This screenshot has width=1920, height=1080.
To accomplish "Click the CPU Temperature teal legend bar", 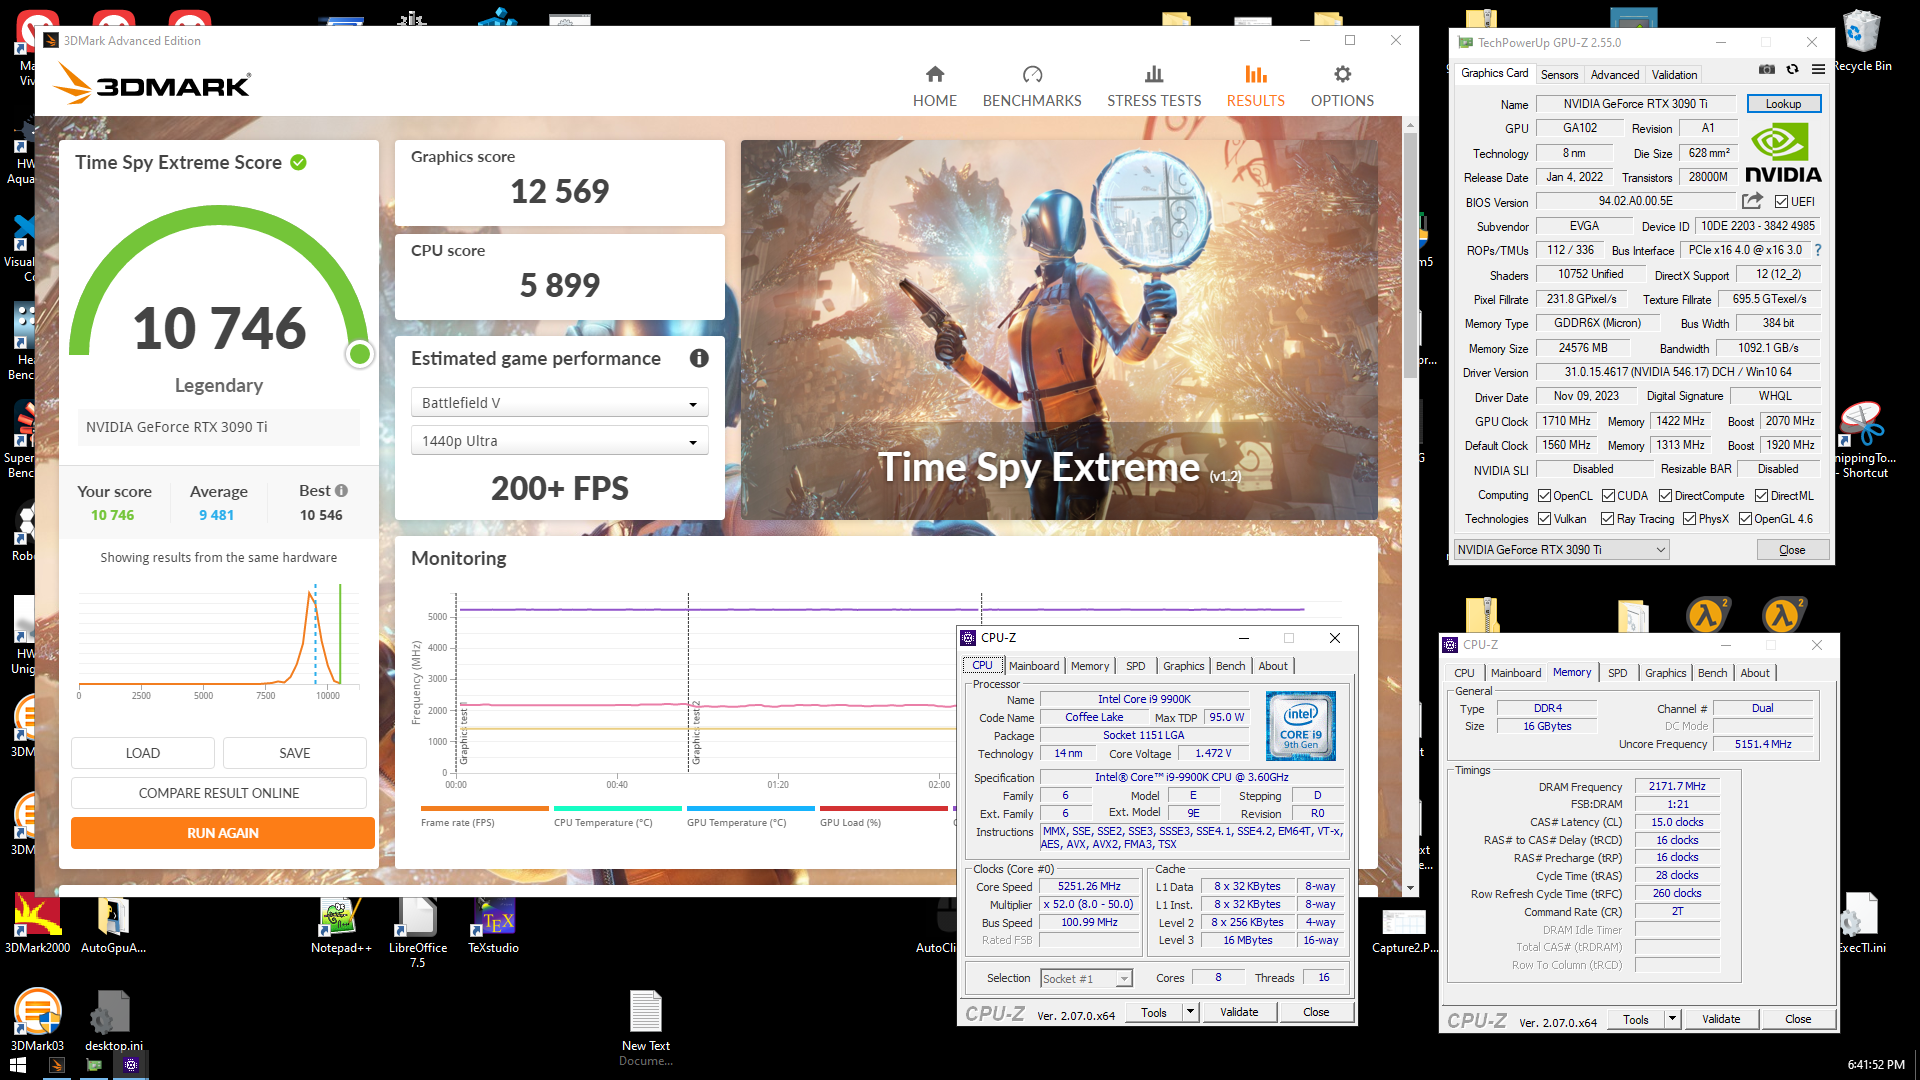I will click(618, 808).
